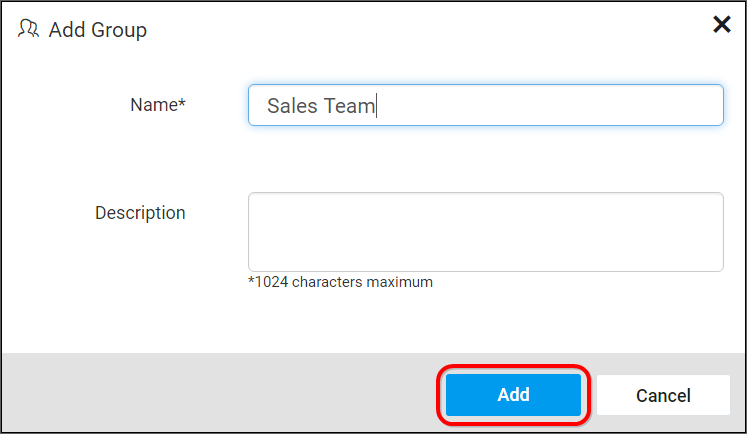Dismiss Add Group via top-right X

[721, 24]
